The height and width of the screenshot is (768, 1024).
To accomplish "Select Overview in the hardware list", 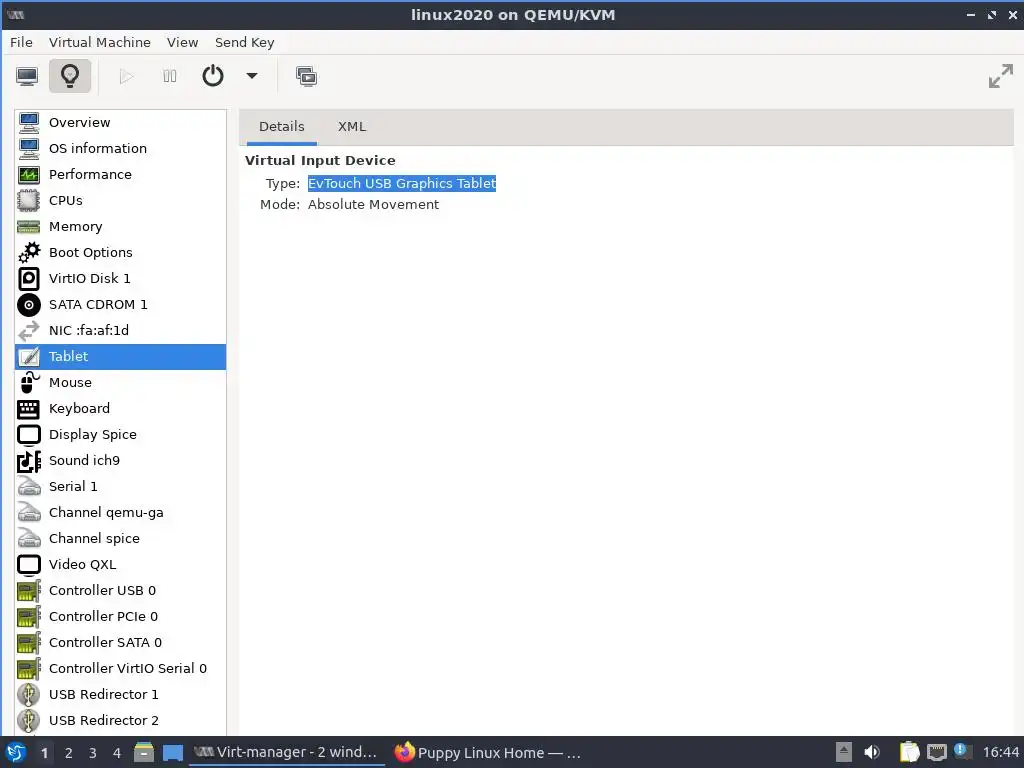I will tap(121, 122).
